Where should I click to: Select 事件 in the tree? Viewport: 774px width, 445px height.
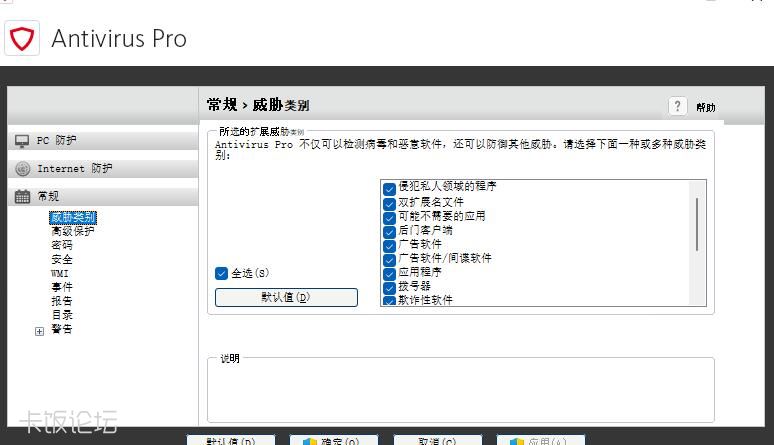click(62, 287)
